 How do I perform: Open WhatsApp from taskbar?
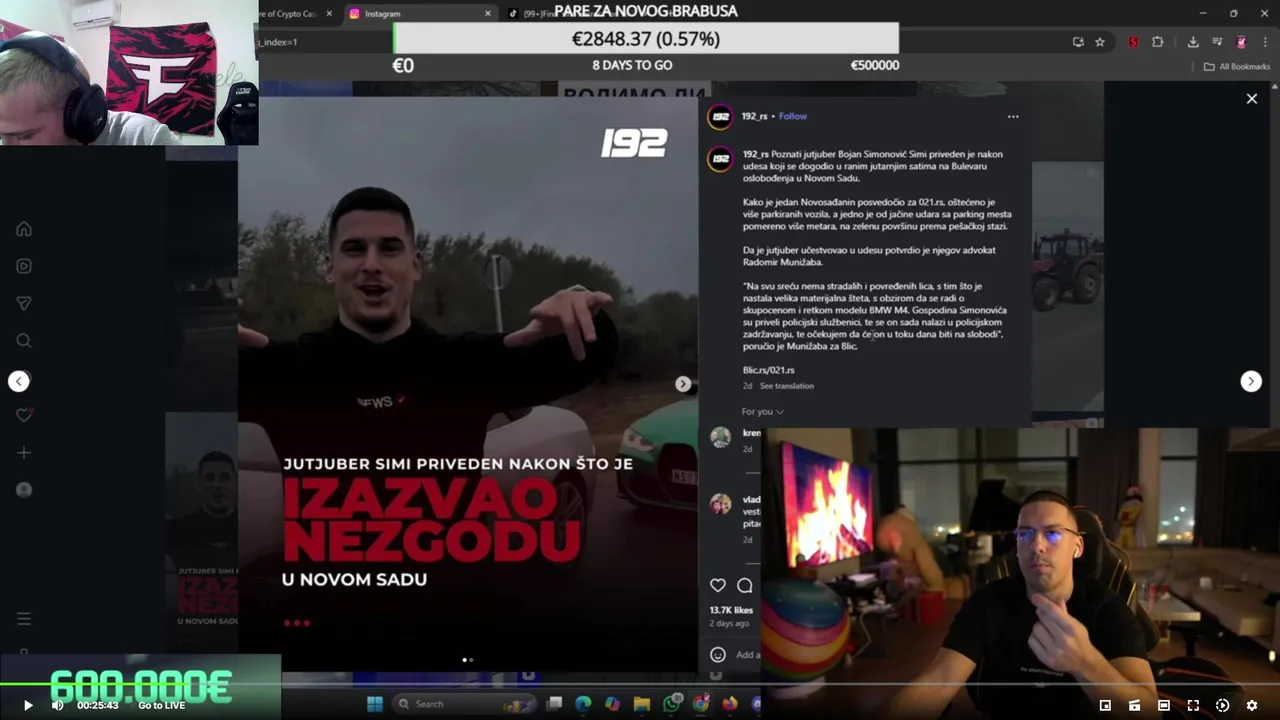[x=672, y=704]
